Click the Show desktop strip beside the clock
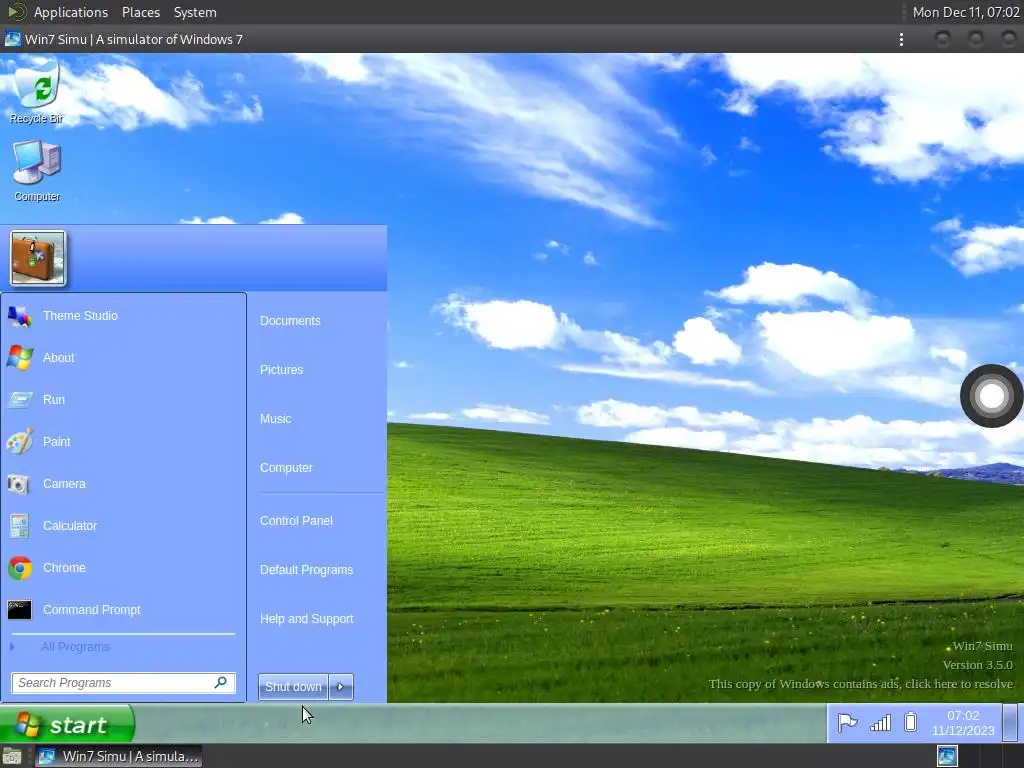Image resolution: width=1024 pixels, height=768 pixels. coord(1010,723)
